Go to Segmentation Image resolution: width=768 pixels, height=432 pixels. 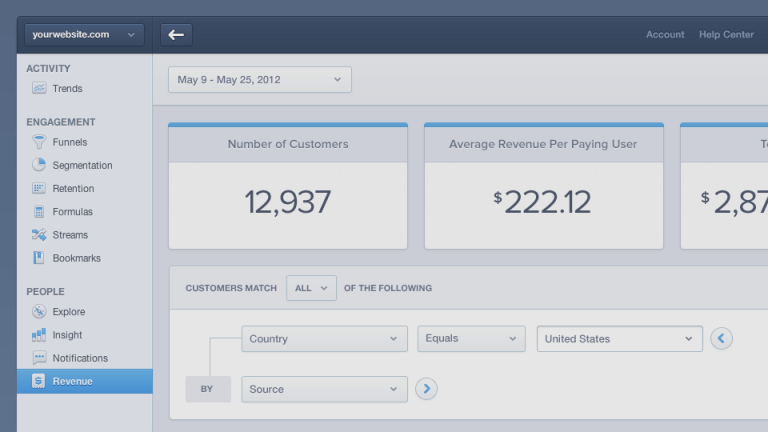(x=84, y=165)
